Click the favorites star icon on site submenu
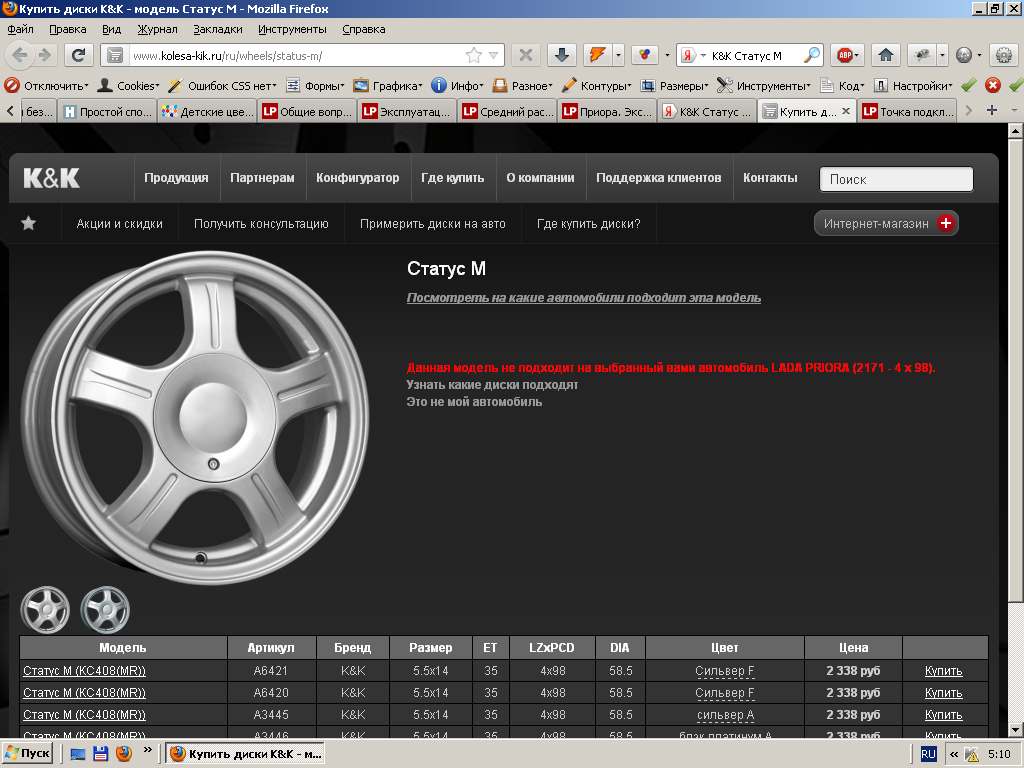1024x768 pixels. click(28, 223)
